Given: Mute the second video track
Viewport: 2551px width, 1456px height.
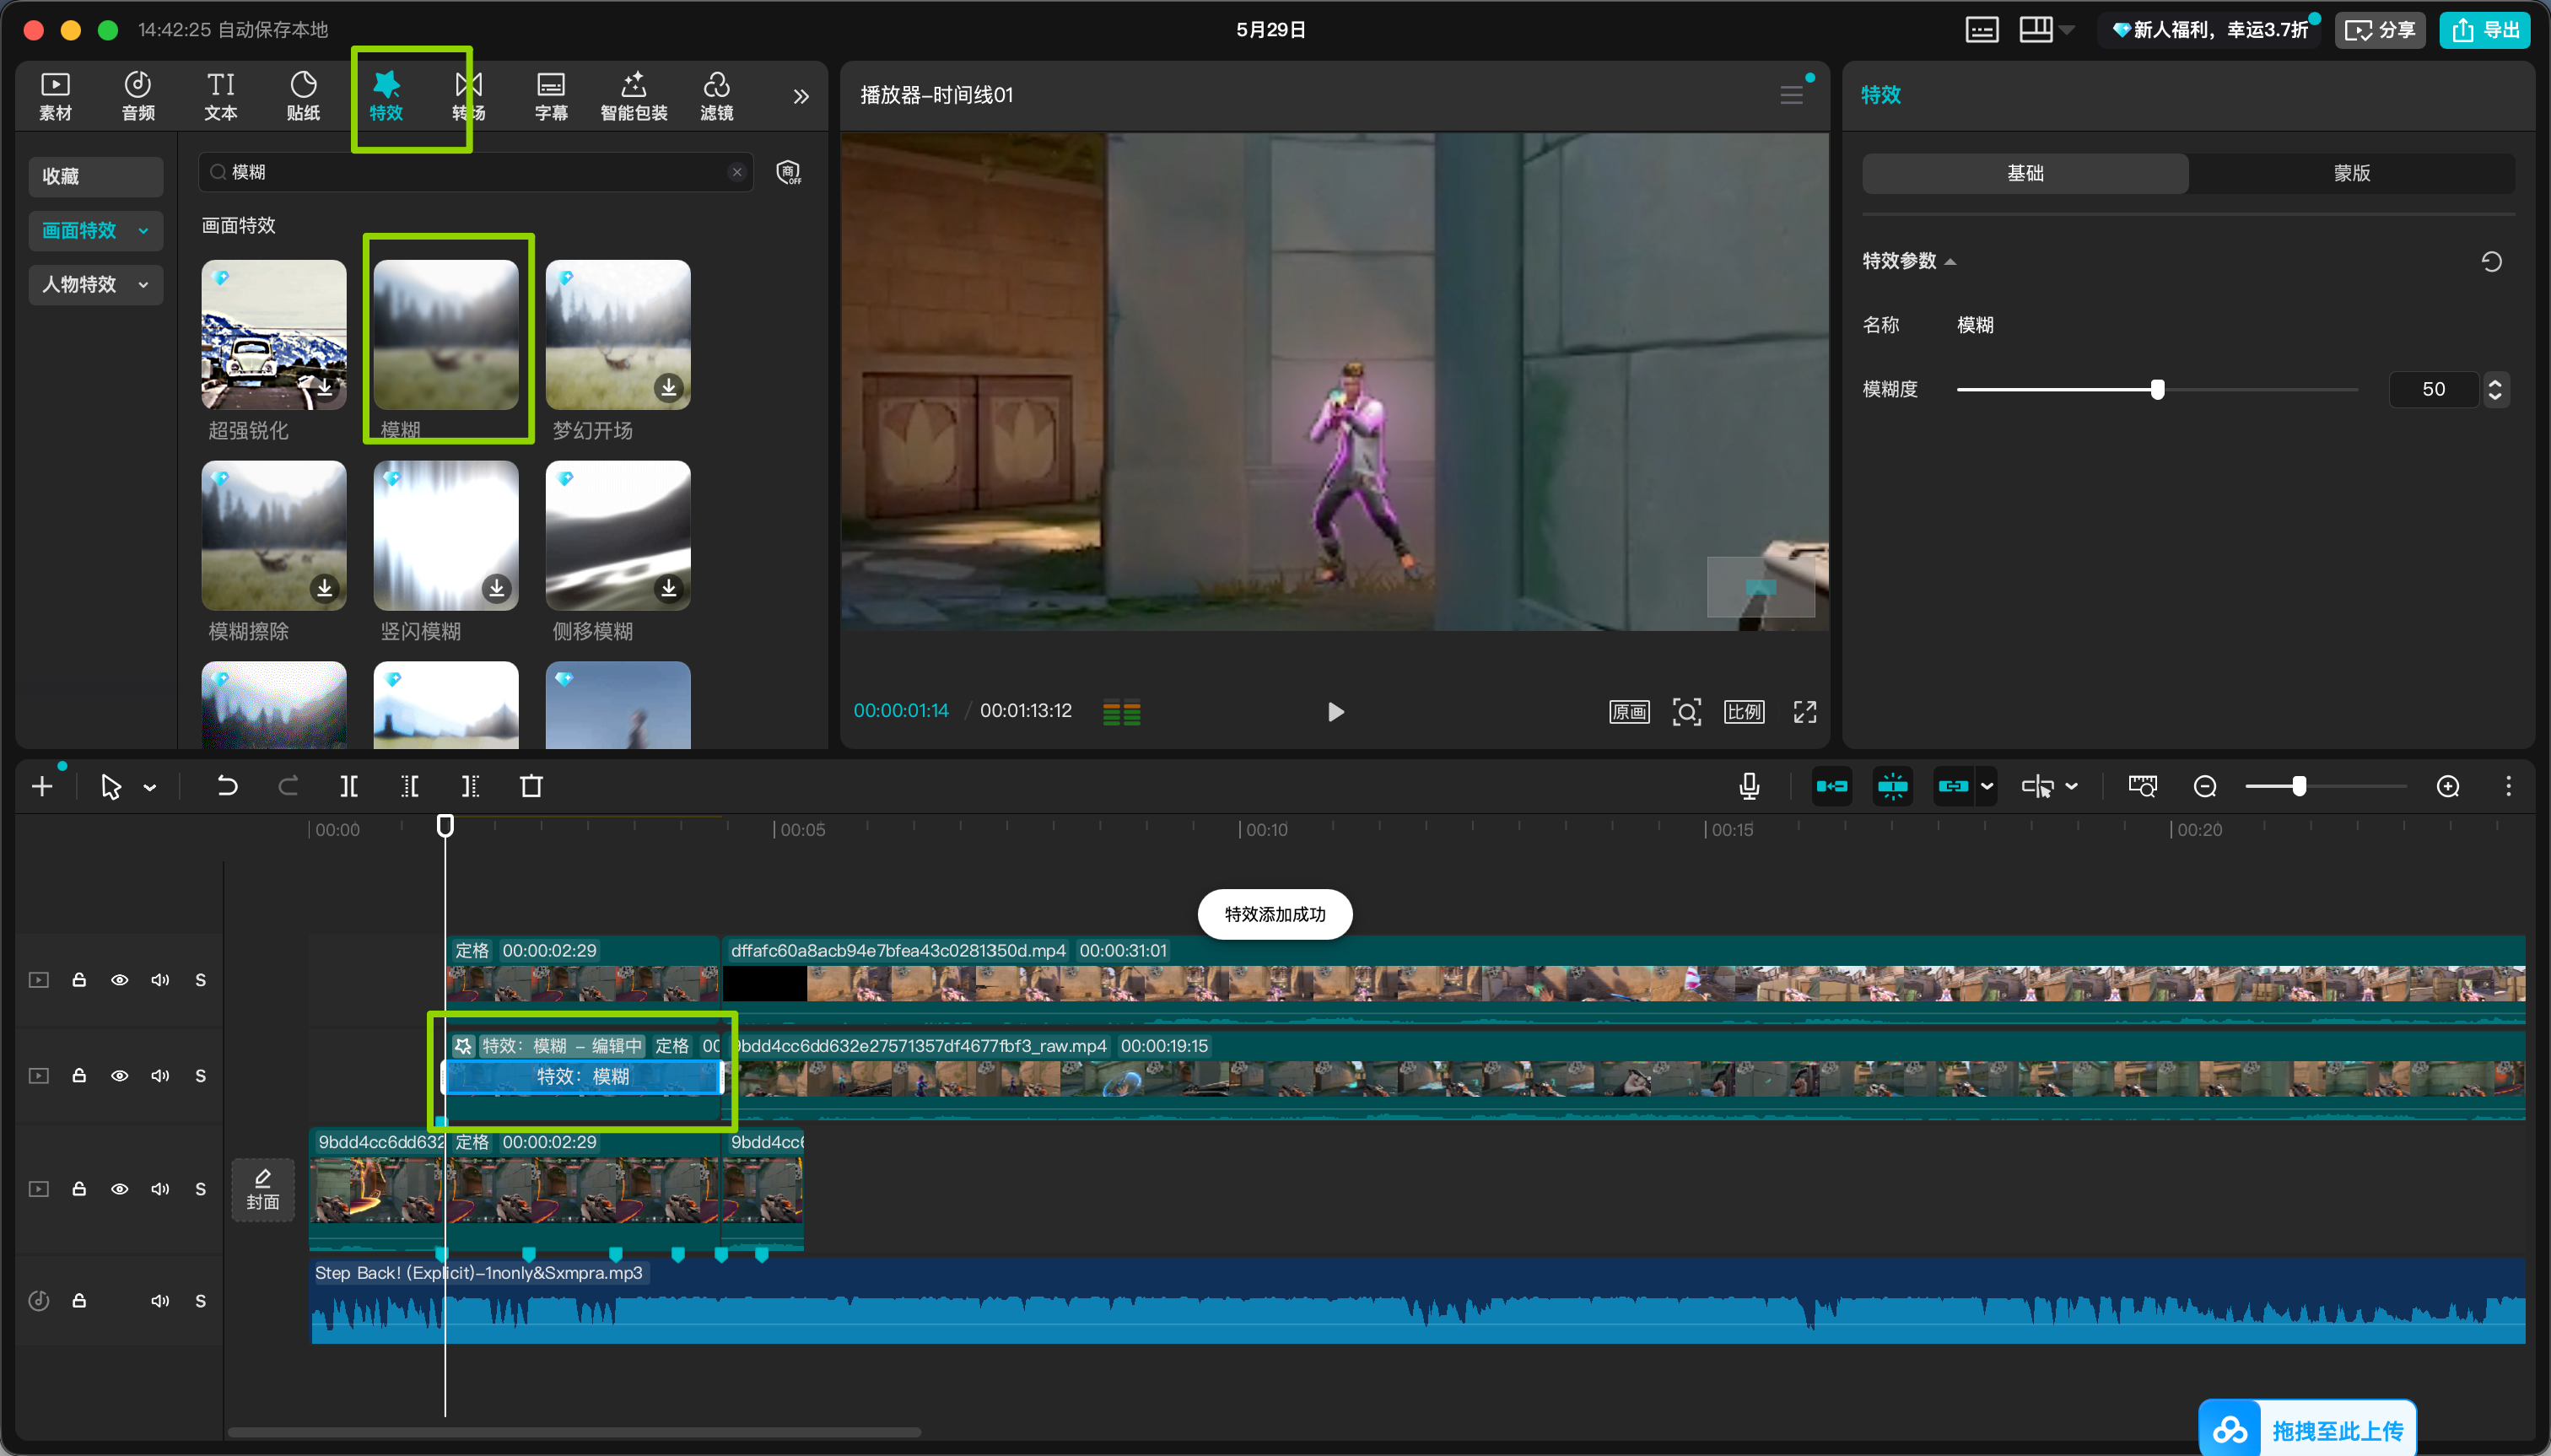Looking at the screenshot, I should [160, 1076].
